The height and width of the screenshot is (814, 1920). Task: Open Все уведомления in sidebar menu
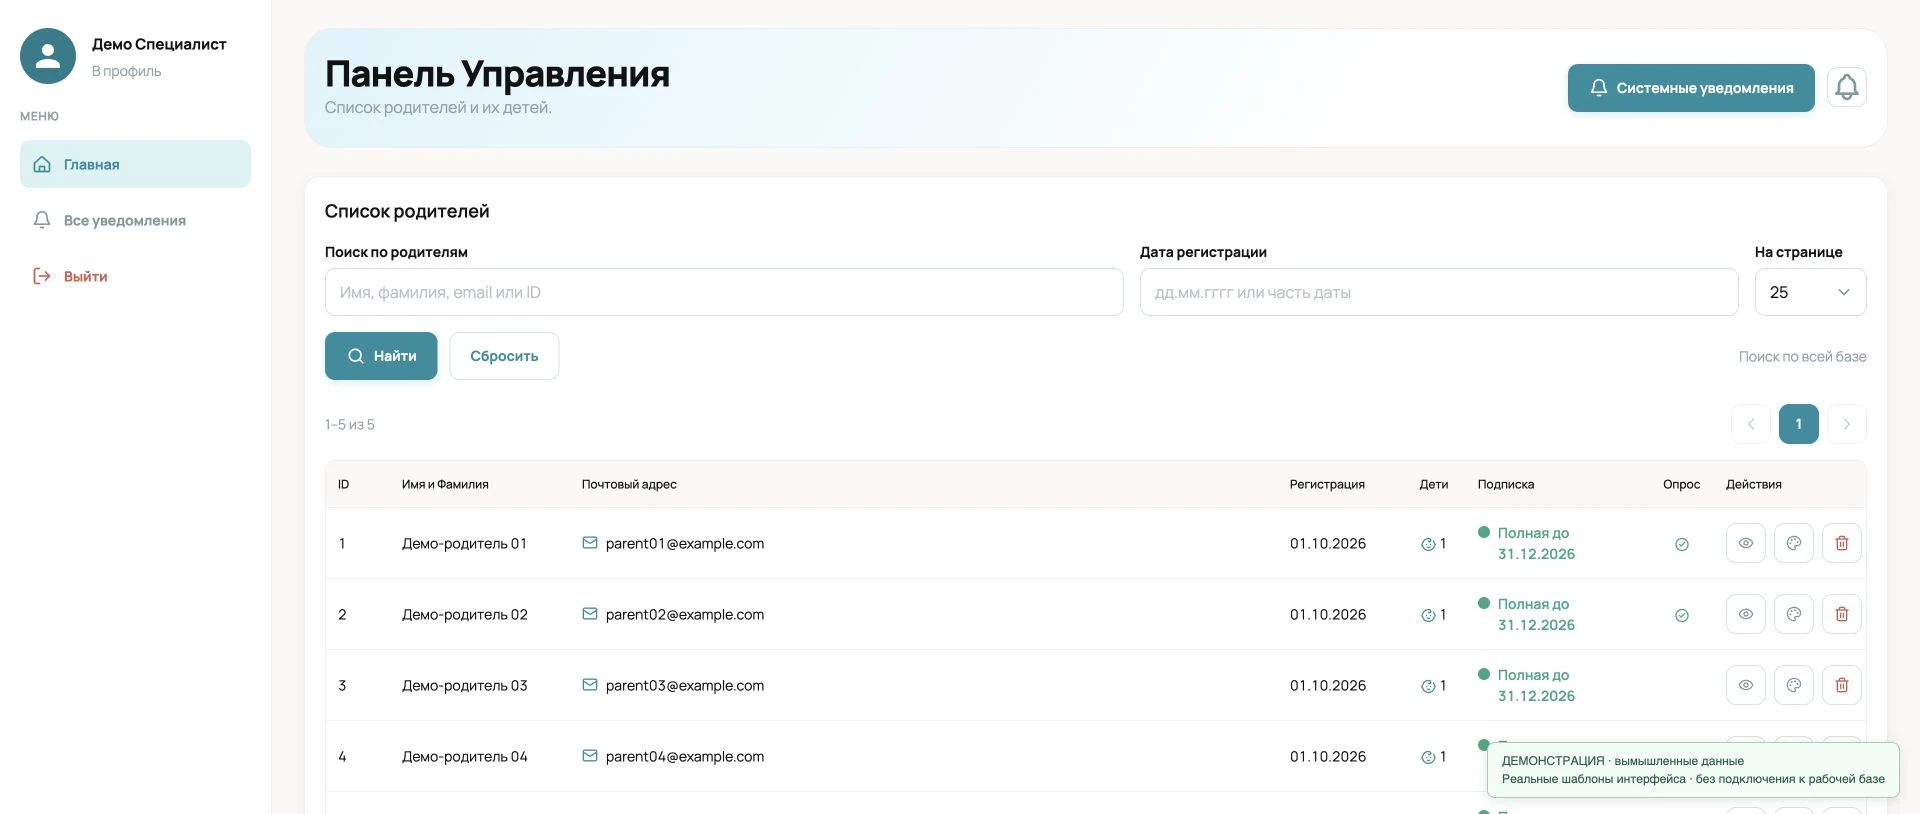[x=135, y=220]
